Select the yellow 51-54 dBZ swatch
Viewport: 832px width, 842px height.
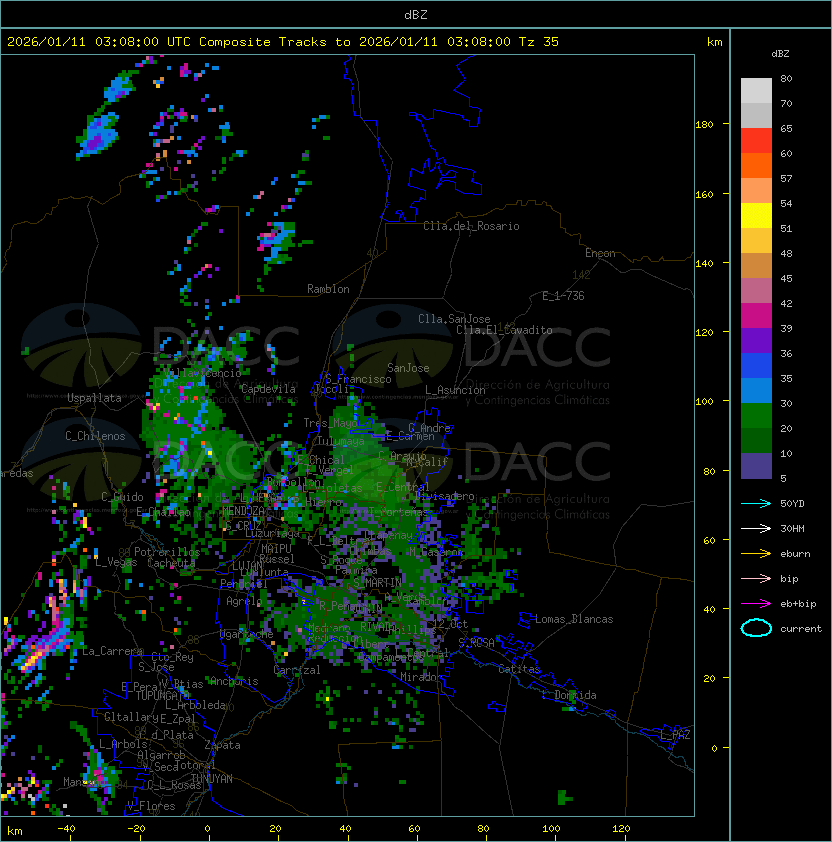[x=756, y=216]
